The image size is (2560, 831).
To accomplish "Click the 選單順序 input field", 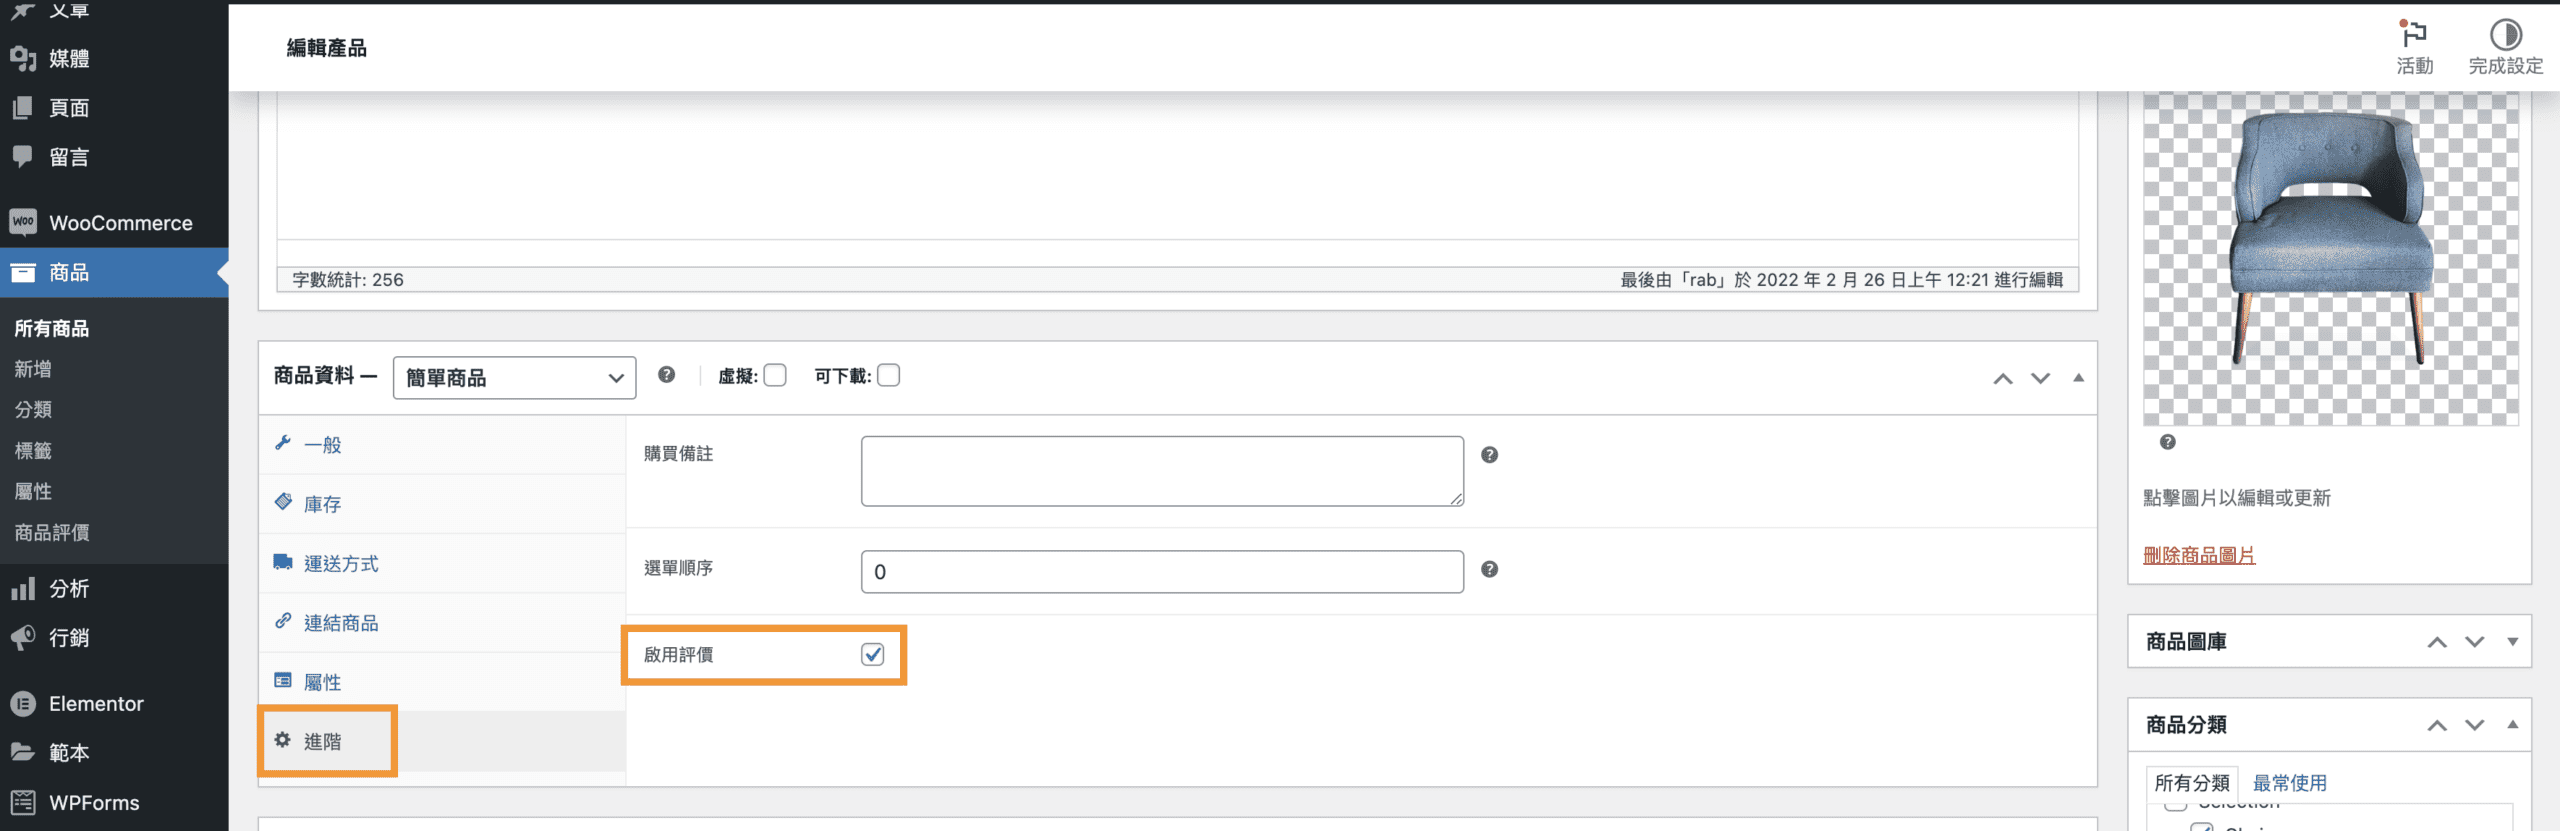I will click(1161, 572).
